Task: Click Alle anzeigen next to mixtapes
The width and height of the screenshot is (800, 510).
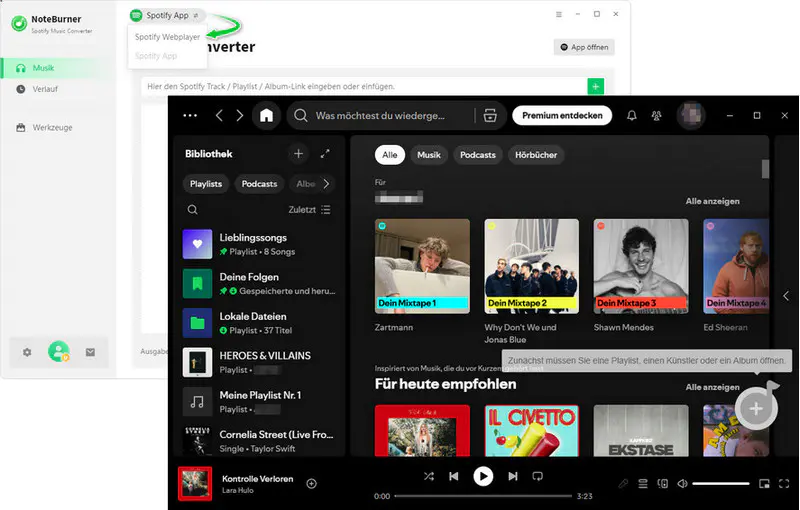Action: pos(712,201)
